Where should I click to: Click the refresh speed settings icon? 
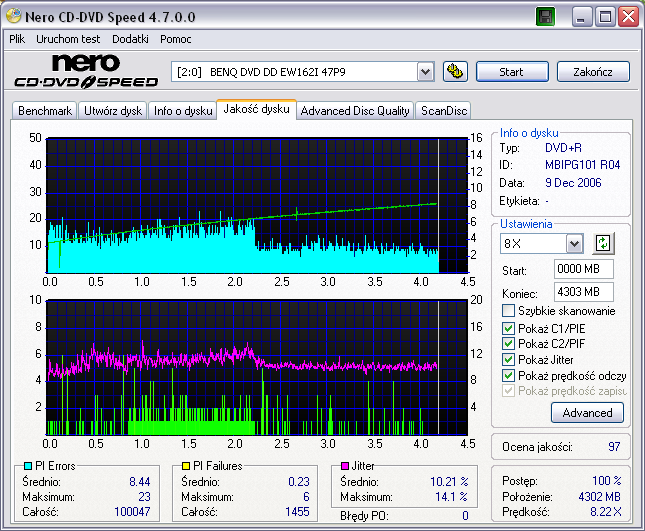603,243
